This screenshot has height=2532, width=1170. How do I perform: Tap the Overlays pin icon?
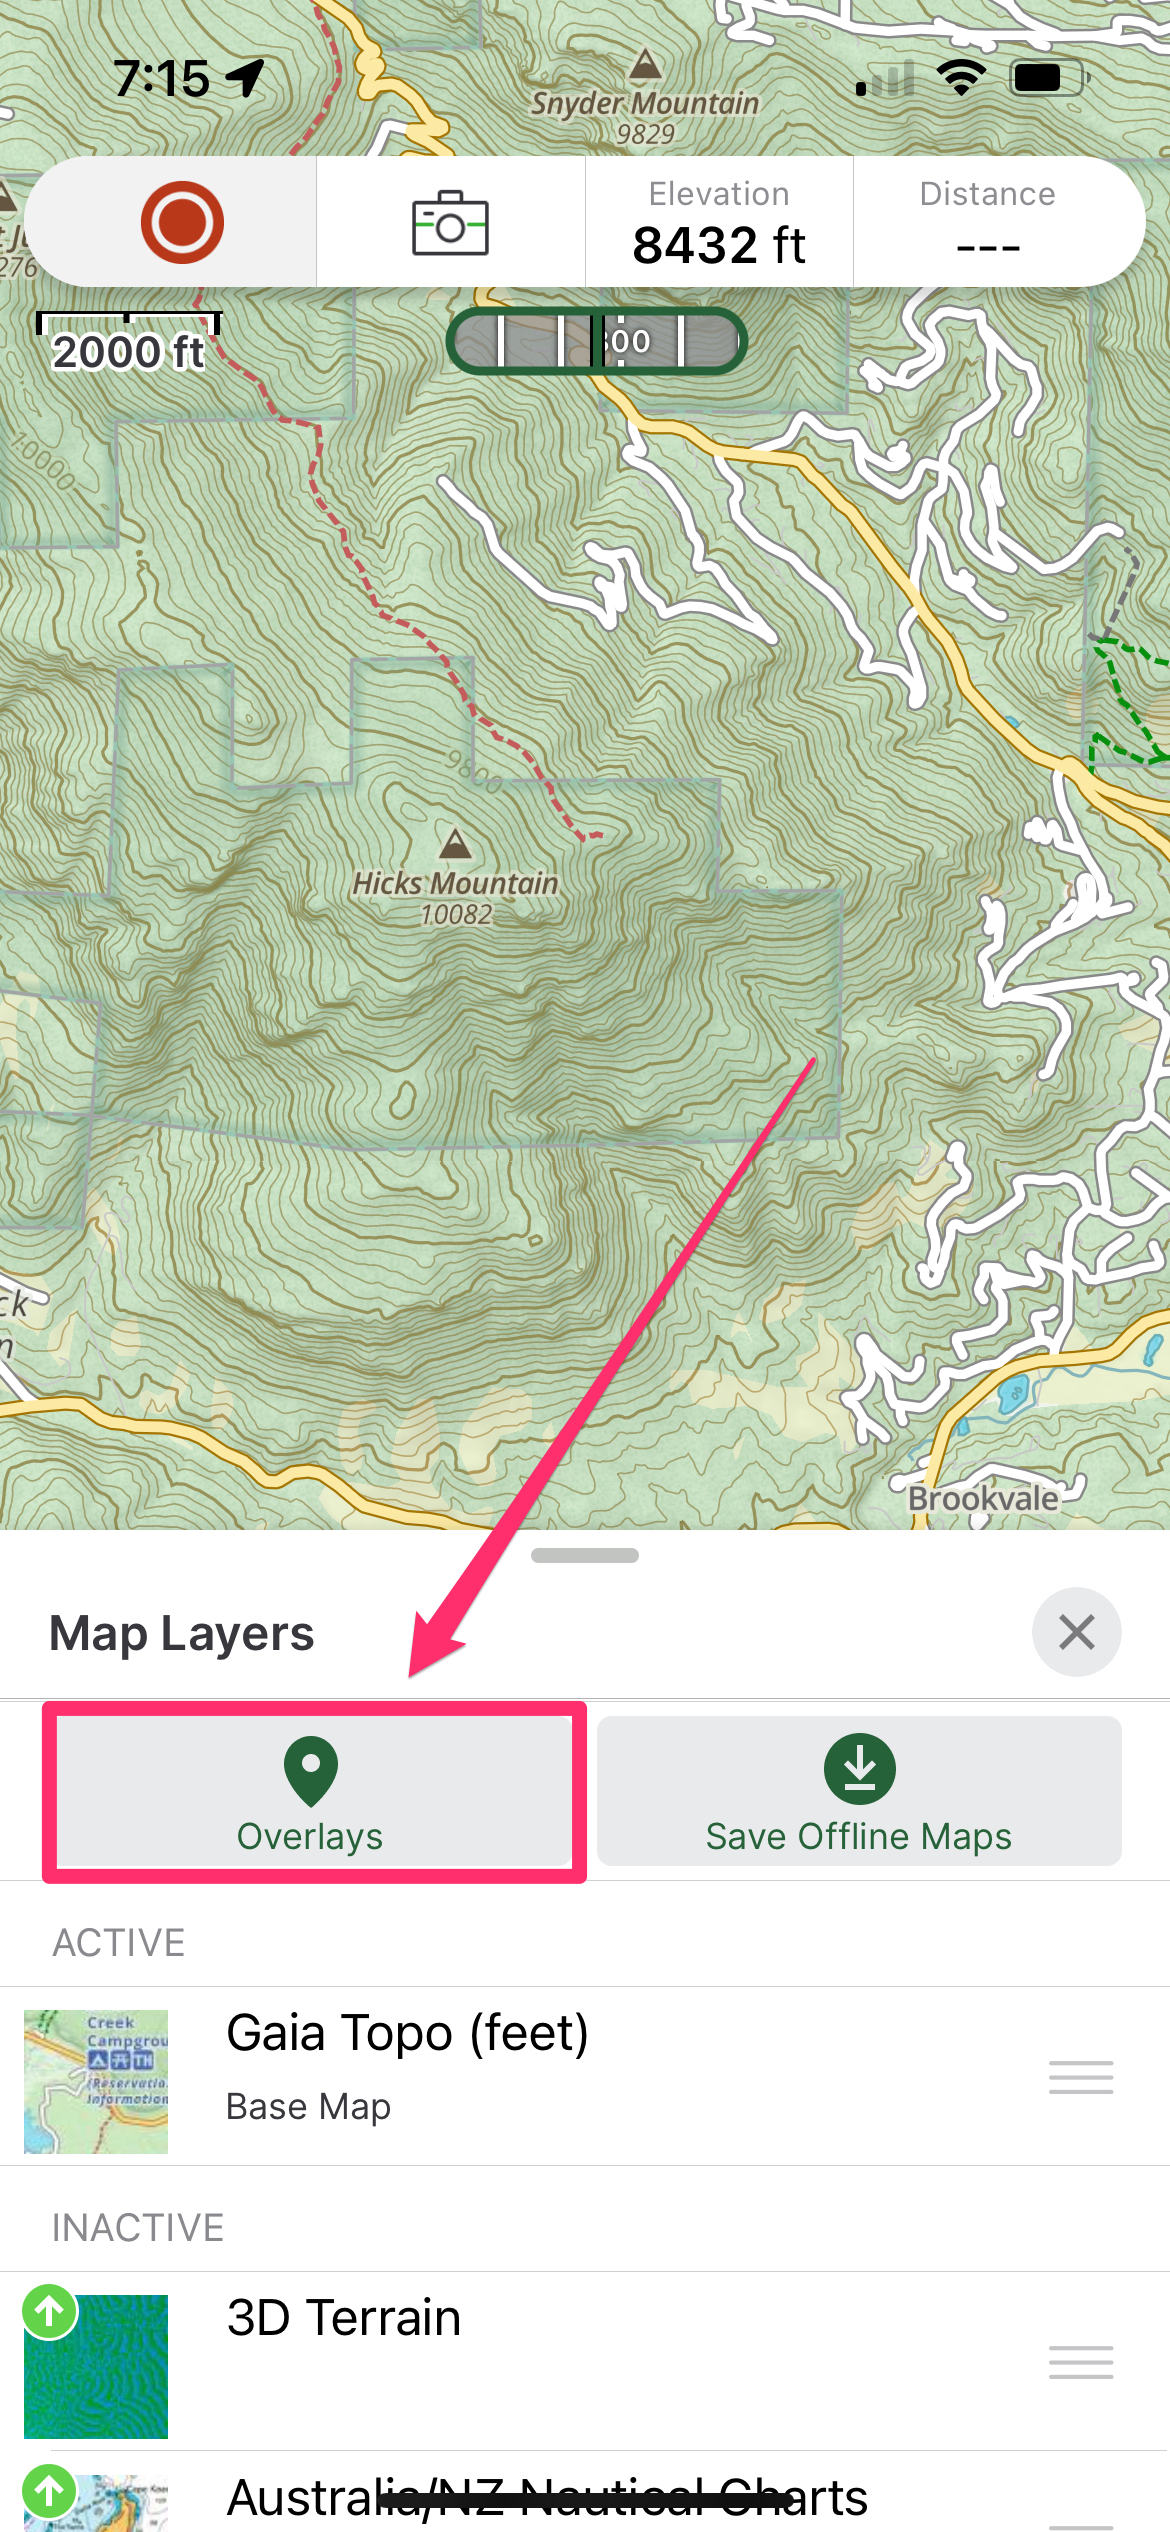tap(311, 1771)
